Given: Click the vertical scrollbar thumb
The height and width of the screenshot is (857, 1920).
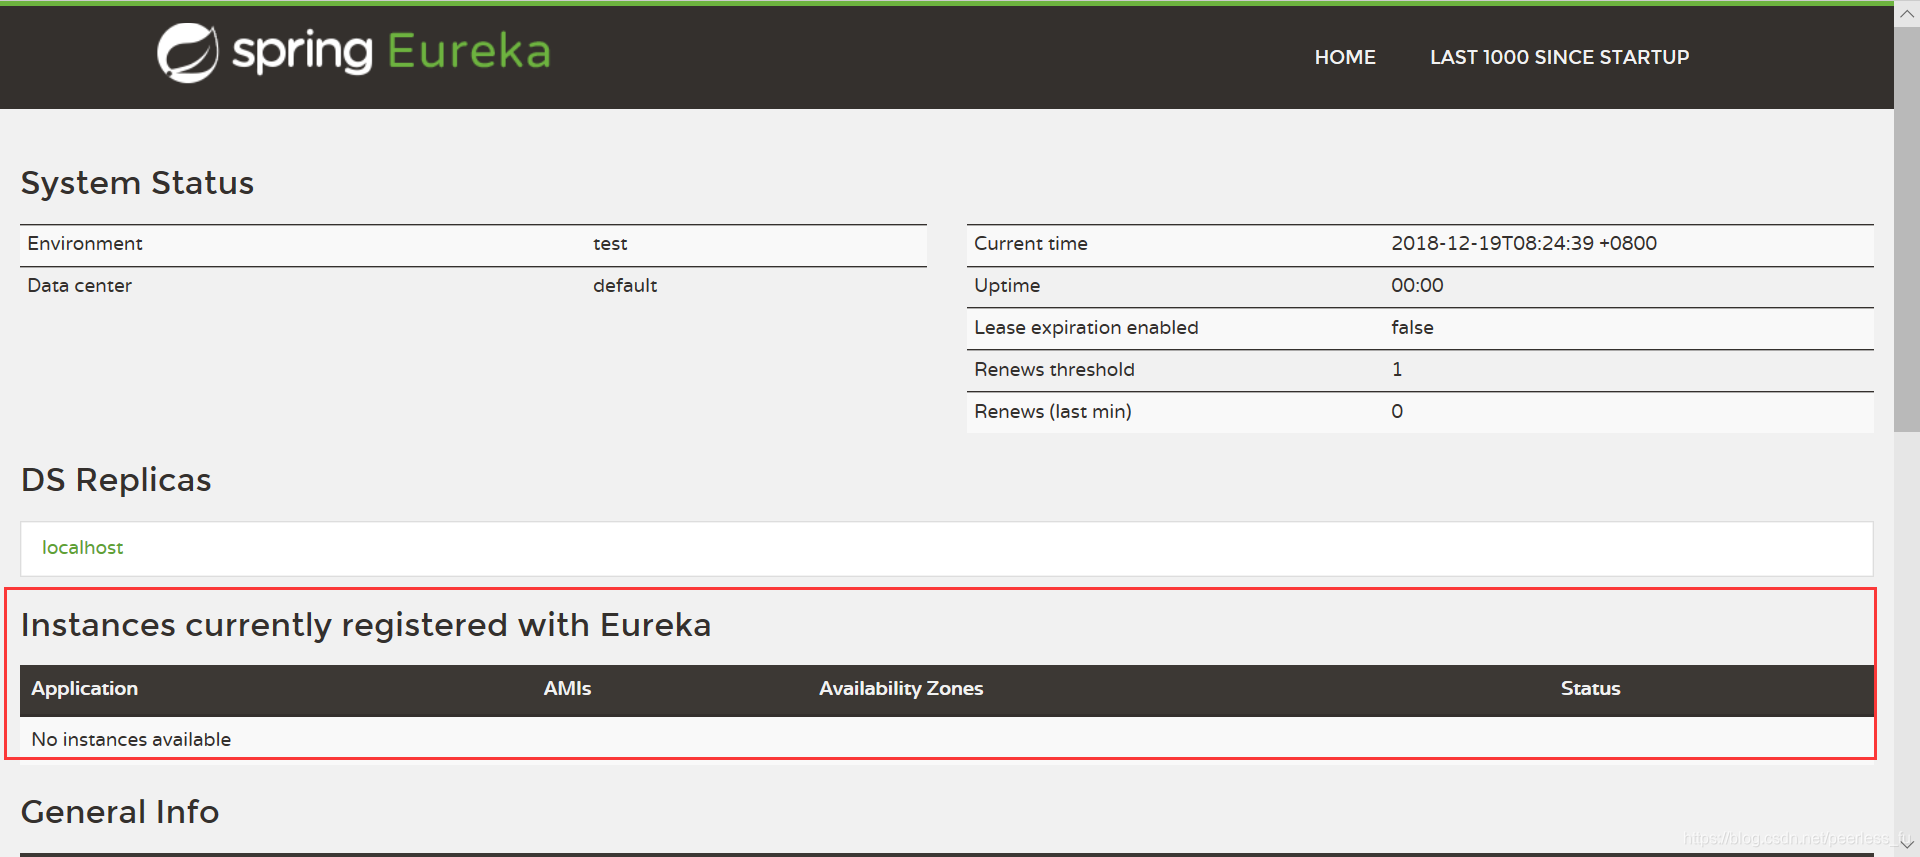Looking at the screenshot, I should point(1907,229).
